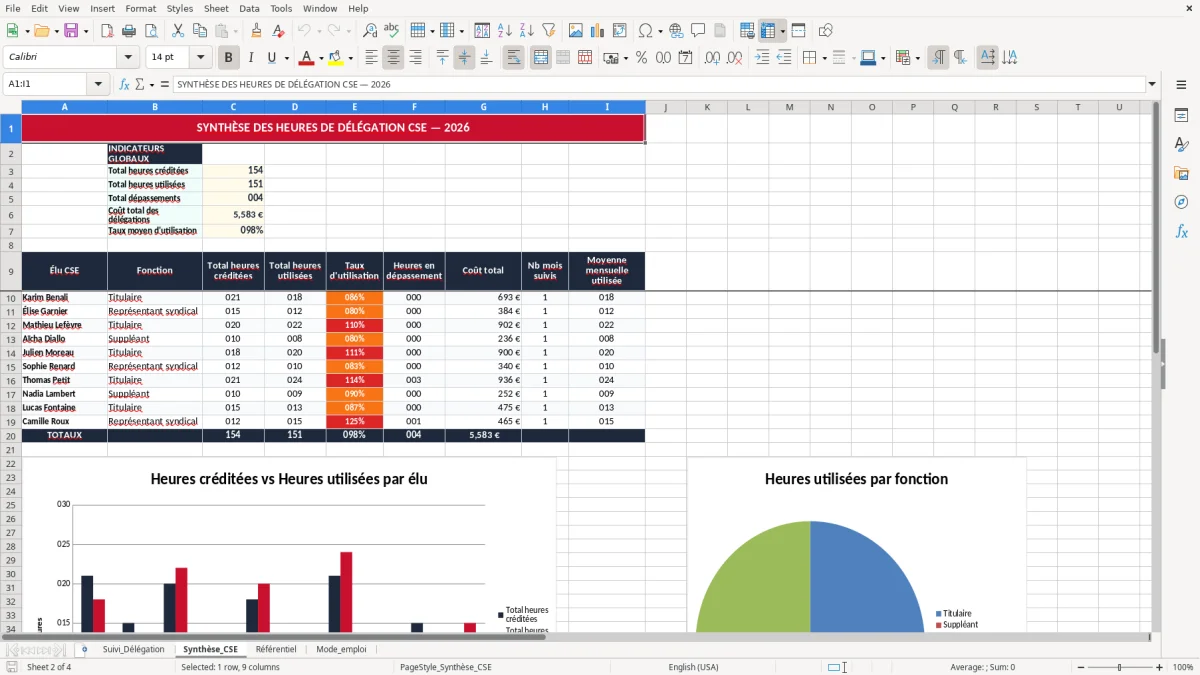Expand the conditional formatting dropdown arrow
Image resolution: width=1200 pixels, height=675 pixels.
pos(917,58)
